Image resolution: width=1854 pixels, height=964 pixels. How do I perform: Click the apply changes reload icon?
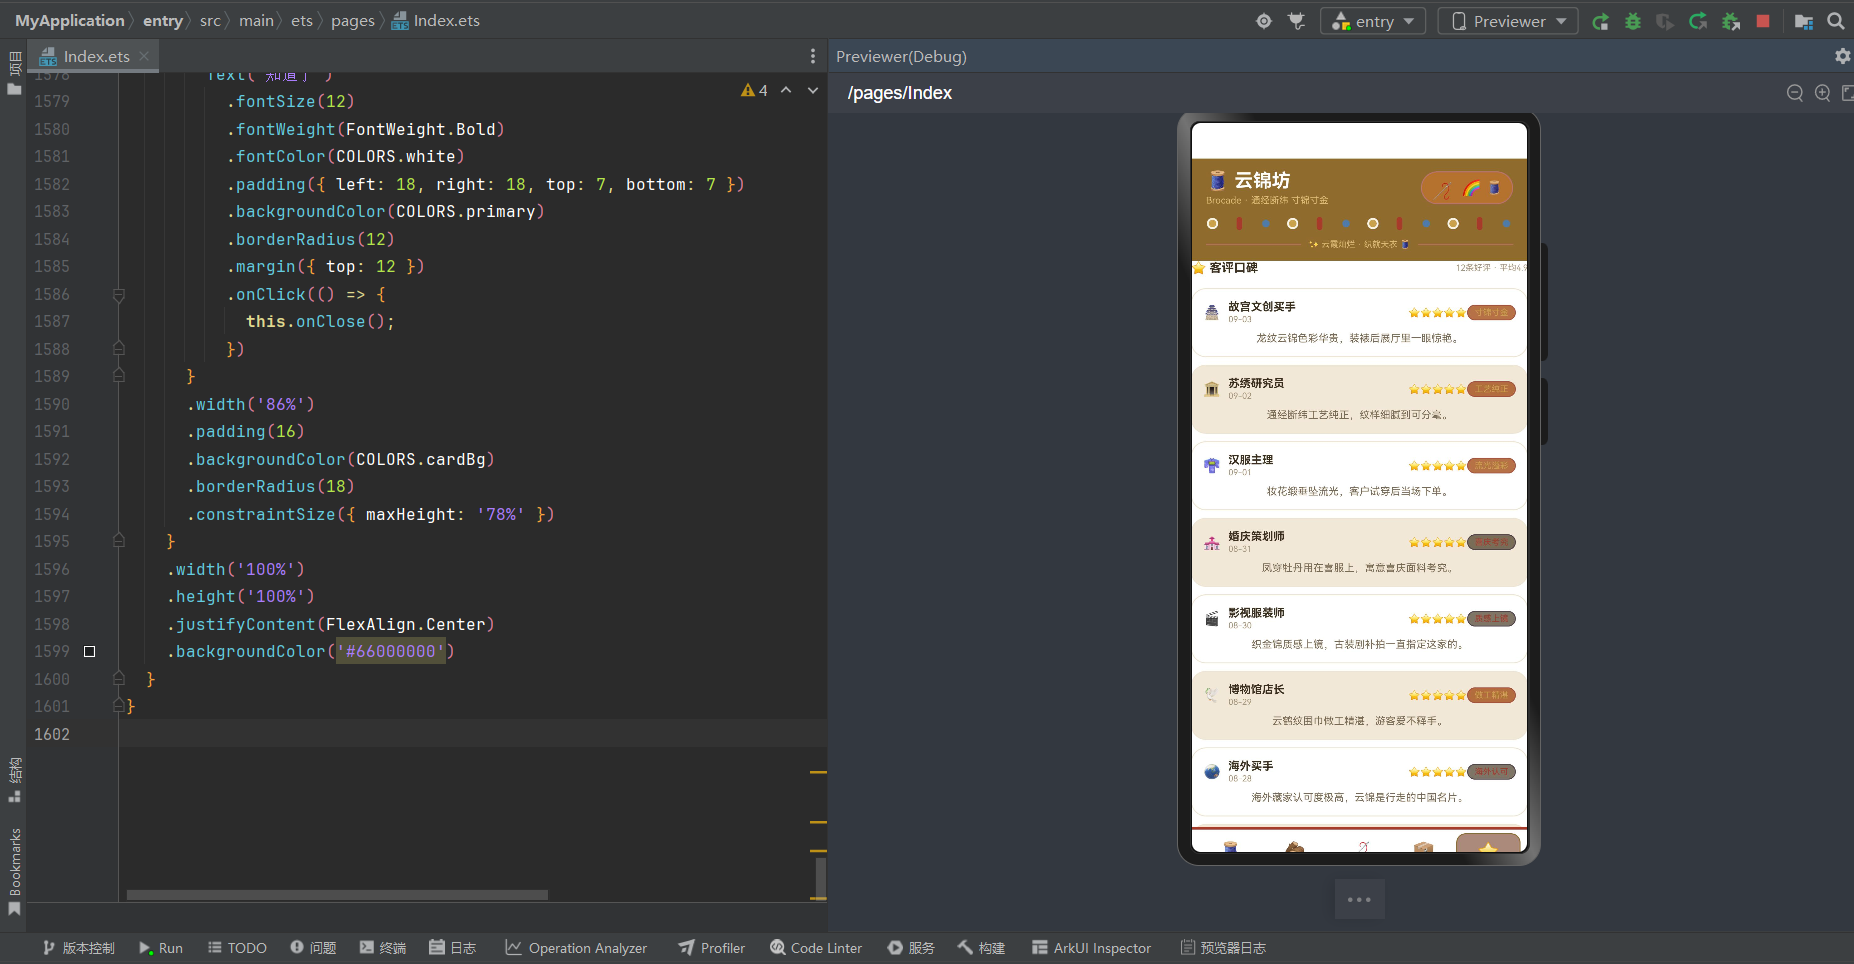click(x=1698, y=21)
